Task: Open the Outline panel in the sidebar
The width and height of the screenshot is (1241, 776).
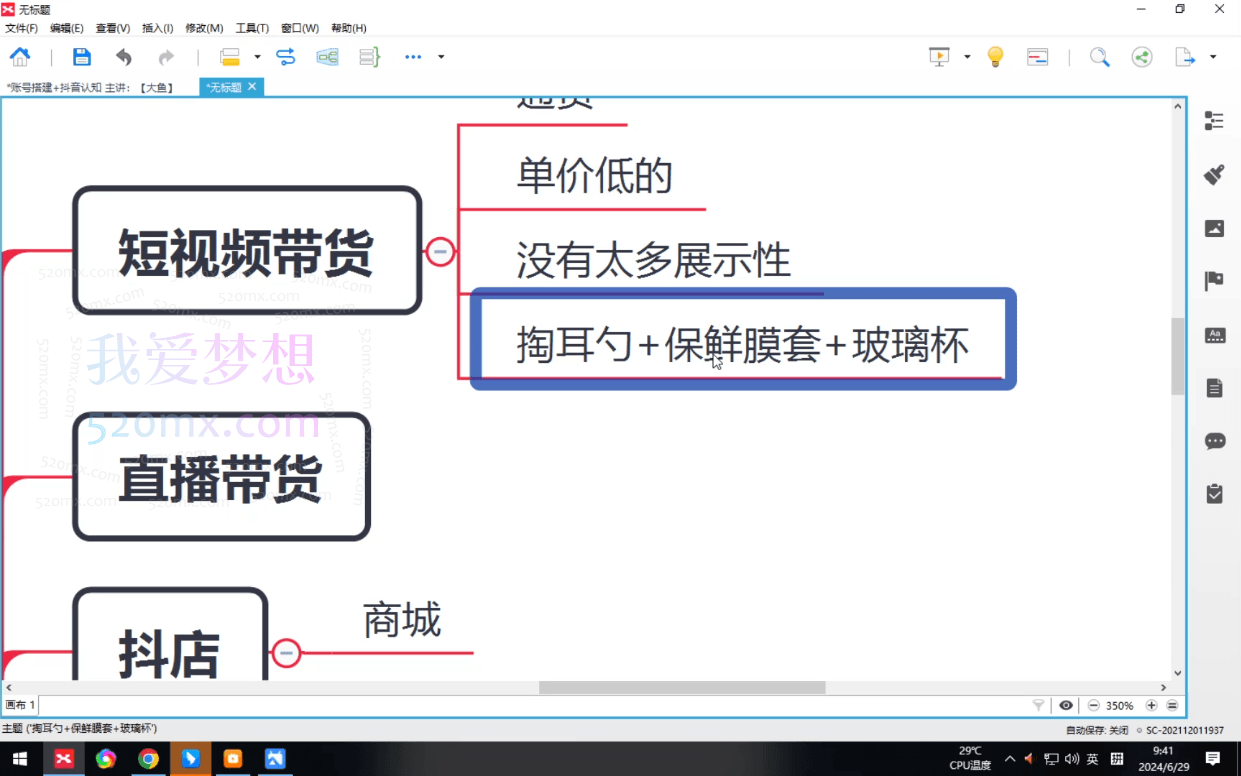Action: [1214, 121]
